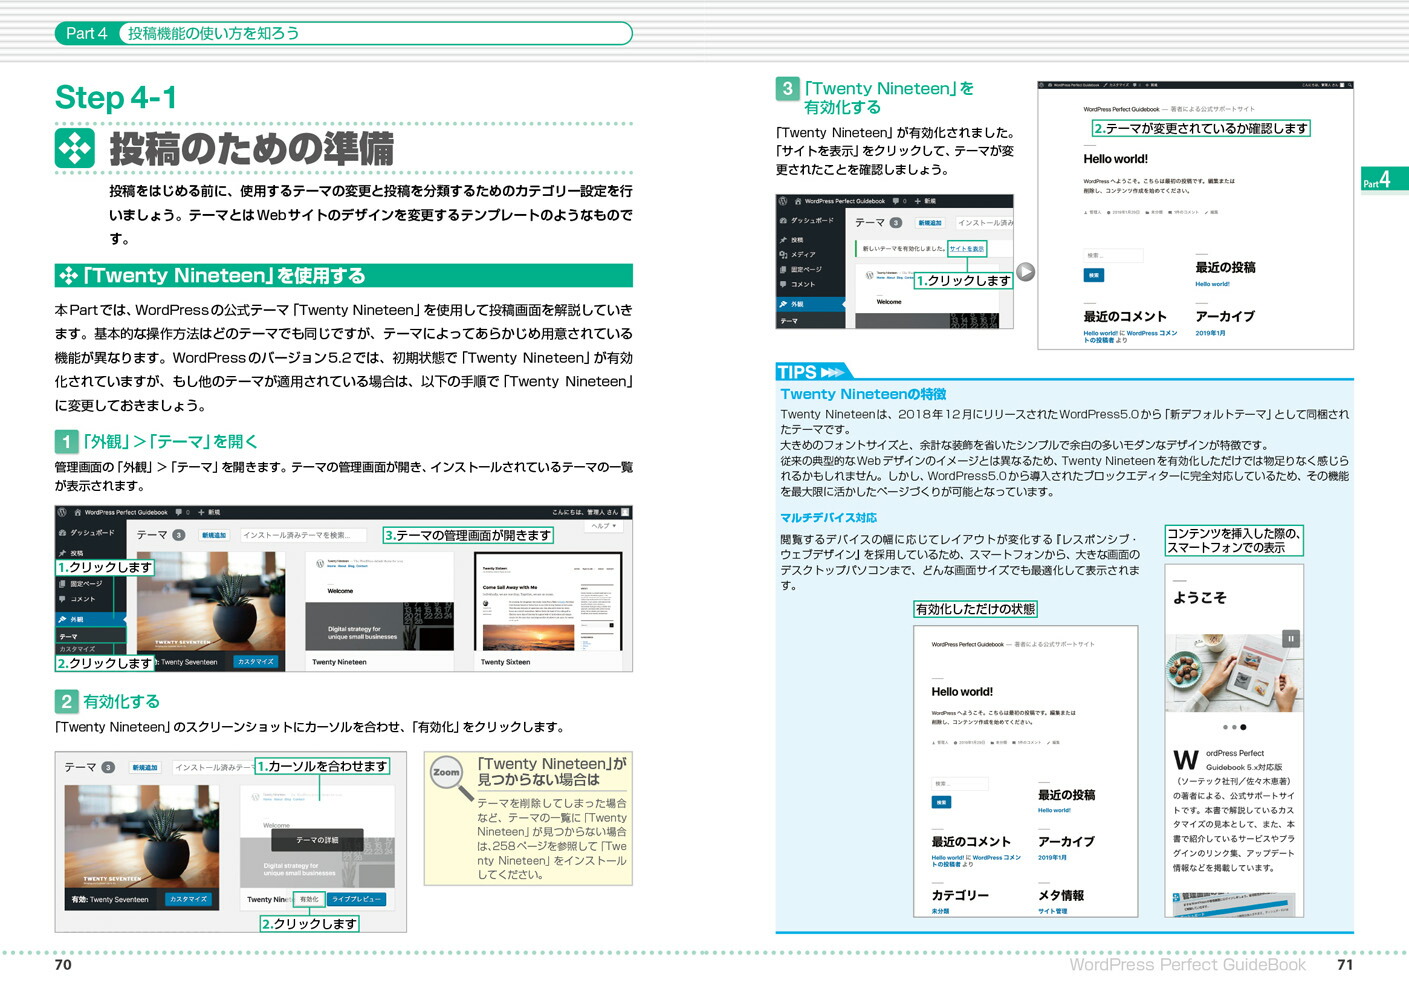Click the 外観 brush icon in step 3 sidebar
Viewport: 1409px width, 1000px height.
(x=783, y=303)
